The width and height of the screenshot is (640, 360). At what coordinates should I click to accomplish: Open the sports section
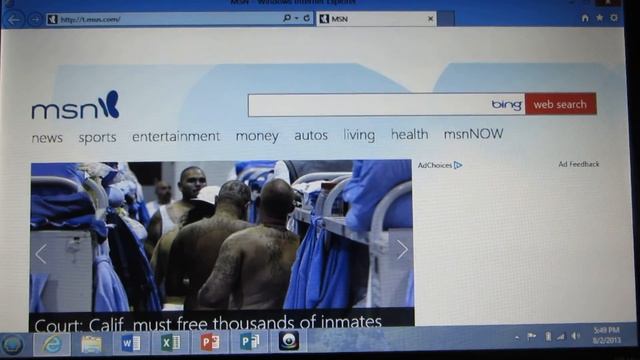click(98, 138)
